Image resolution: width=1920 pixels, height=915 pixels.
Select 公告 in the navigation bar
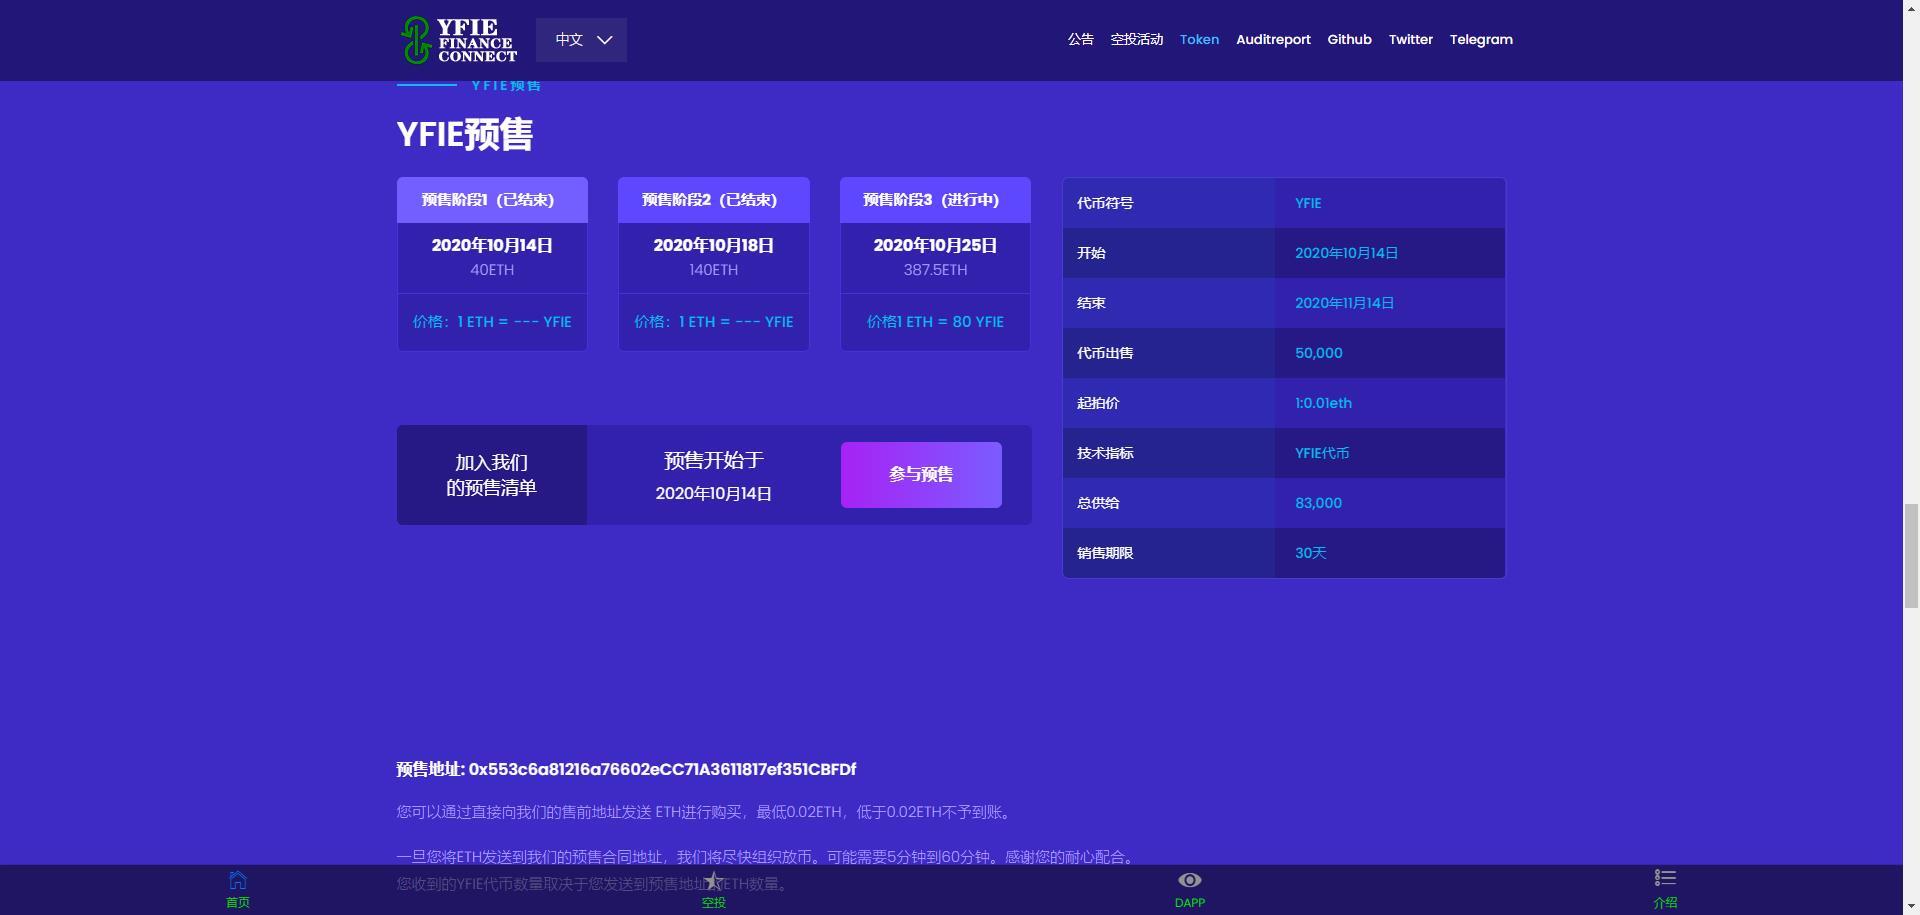pos(1080,40)
